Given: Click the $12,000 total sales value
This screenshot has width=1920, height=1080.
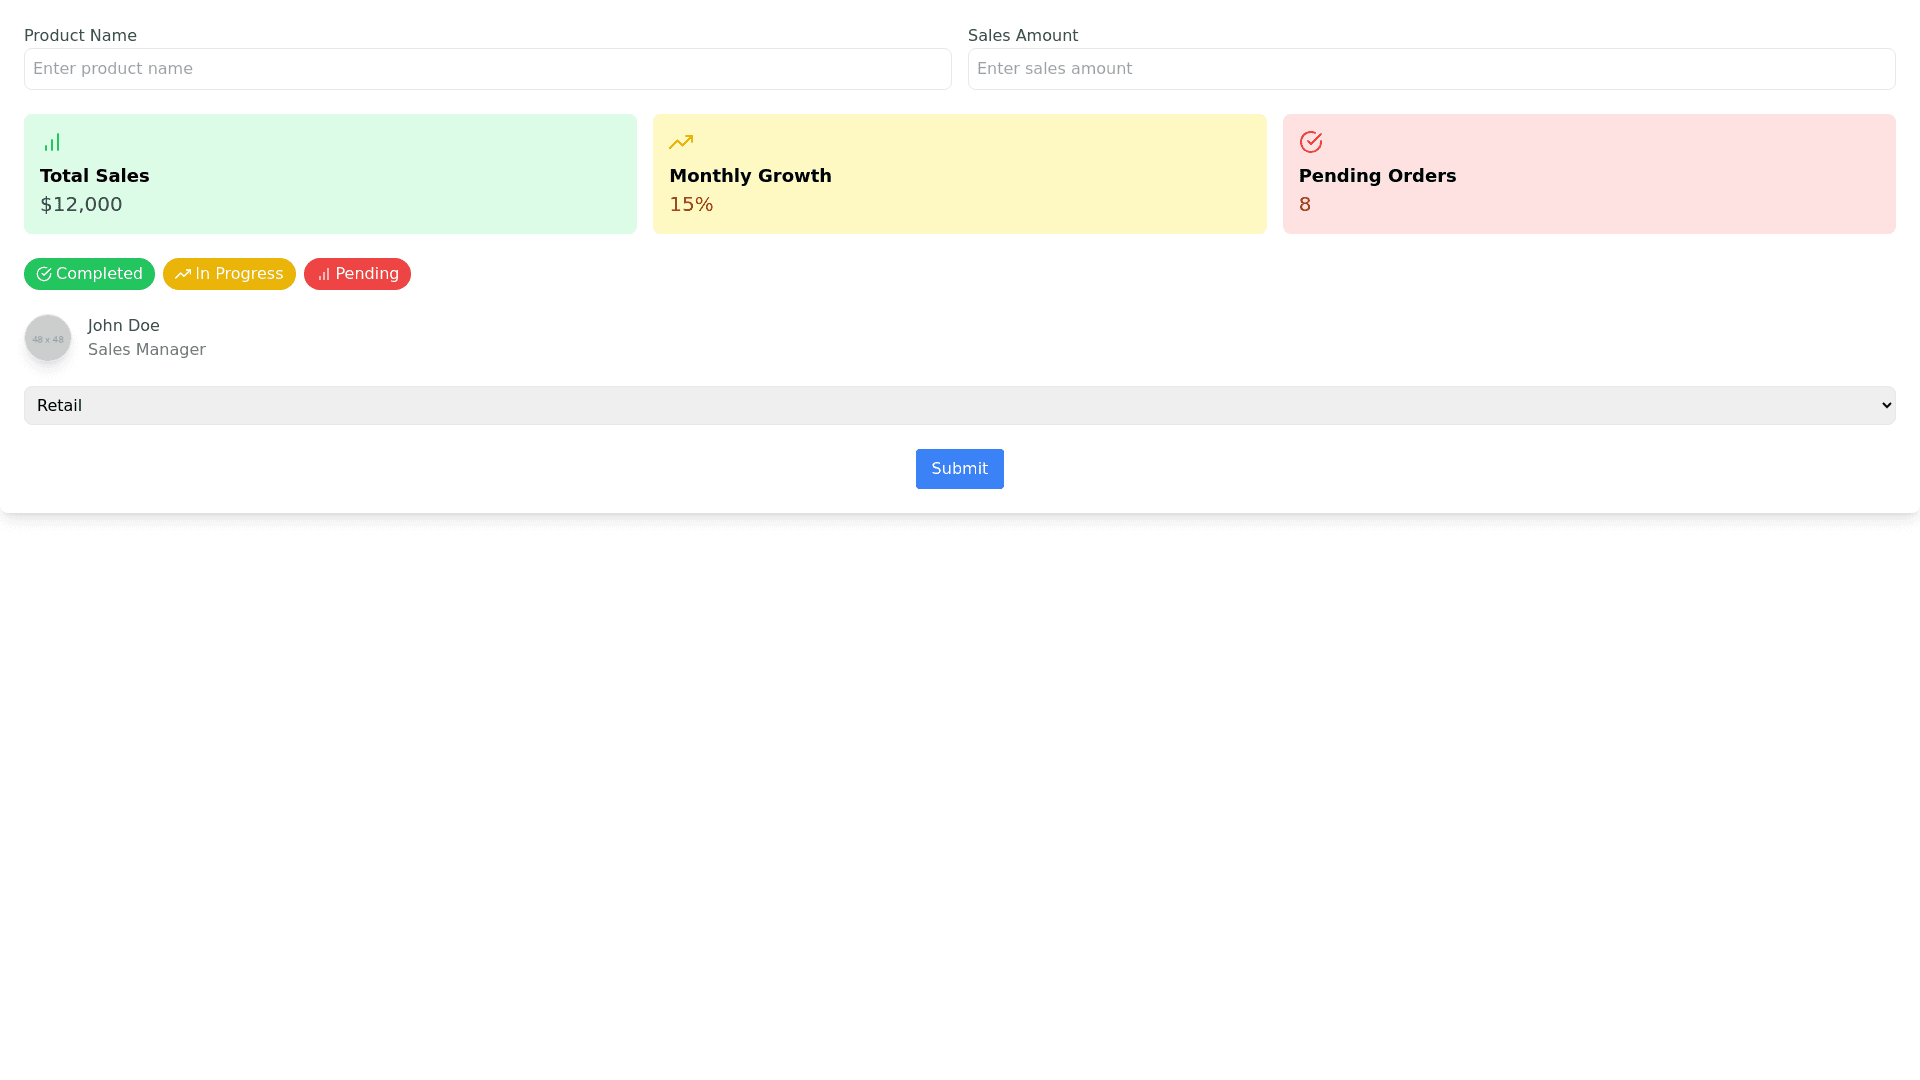Looking at the screenshot, I should pyautogui.click(x=81, y=204).
